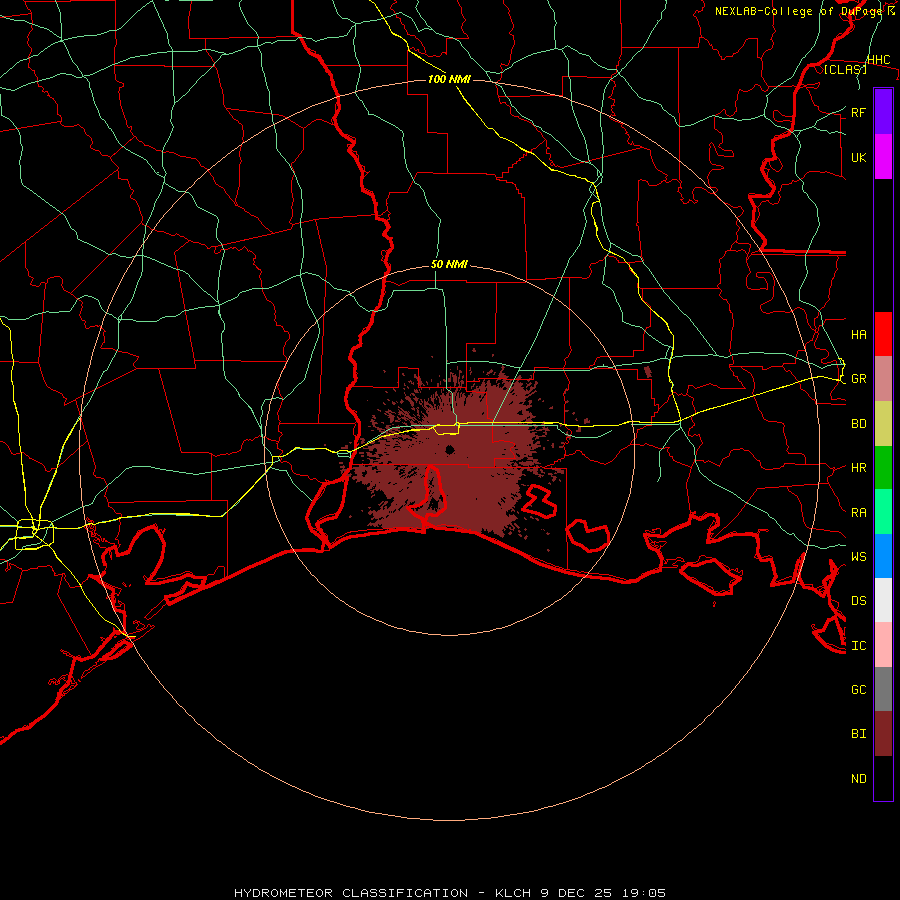Click the 100 NMI range ring label
Screen dimensions: 900x900
point(449,79)
